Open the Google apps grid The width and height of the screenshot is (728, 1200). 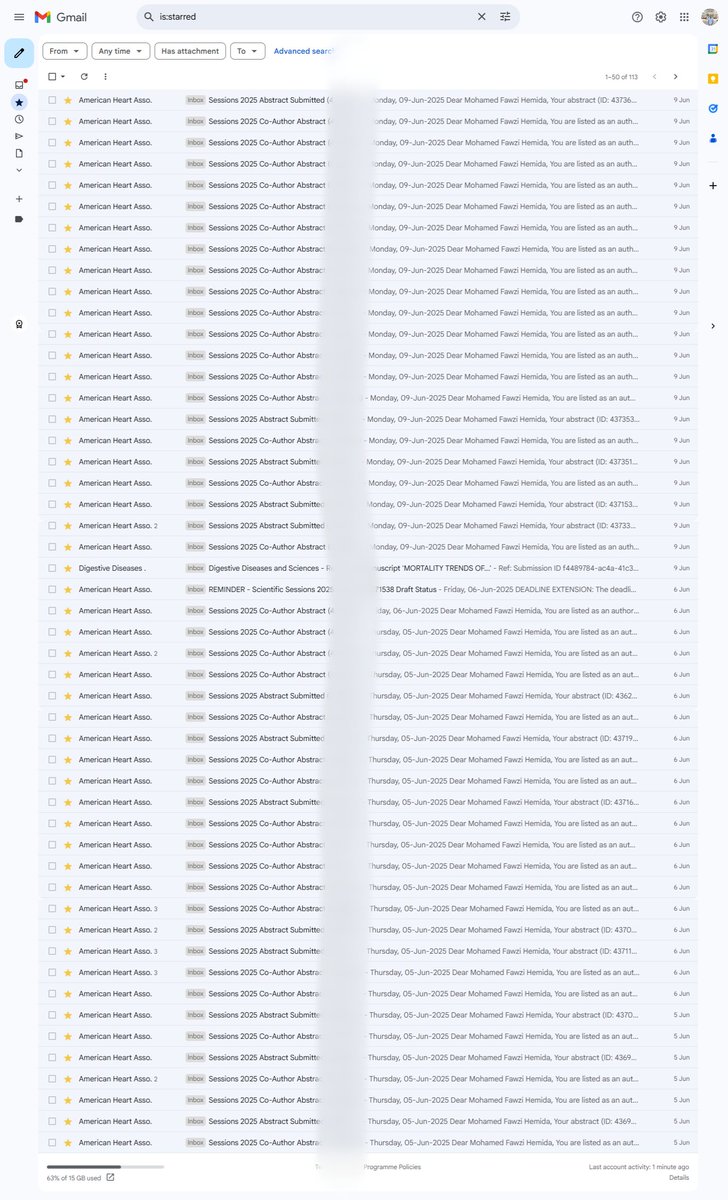coord(684,17)
